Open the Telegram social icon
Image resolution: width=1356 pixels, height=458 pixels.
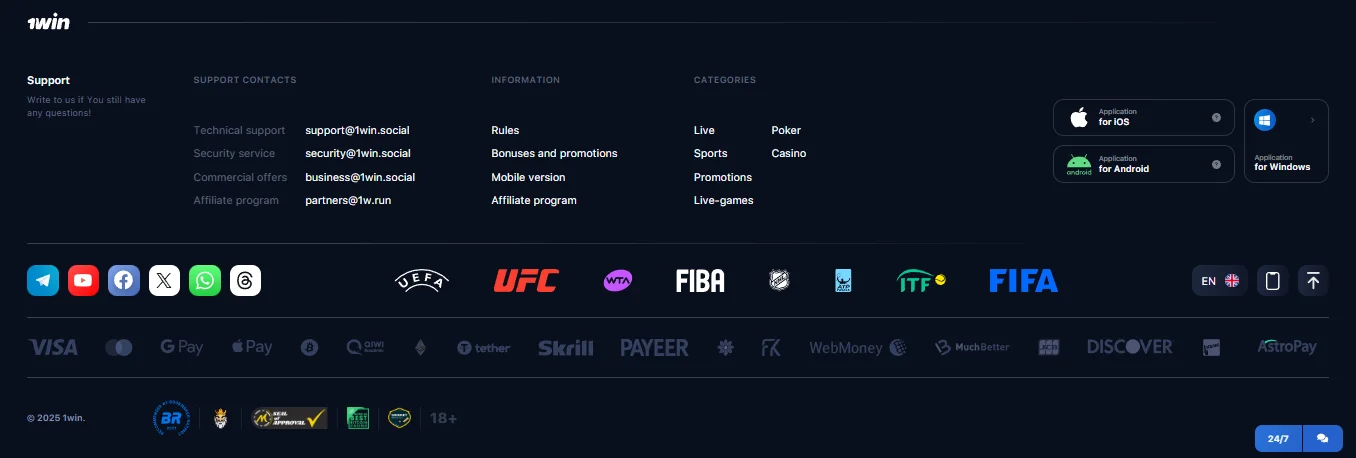coord(43,281)
